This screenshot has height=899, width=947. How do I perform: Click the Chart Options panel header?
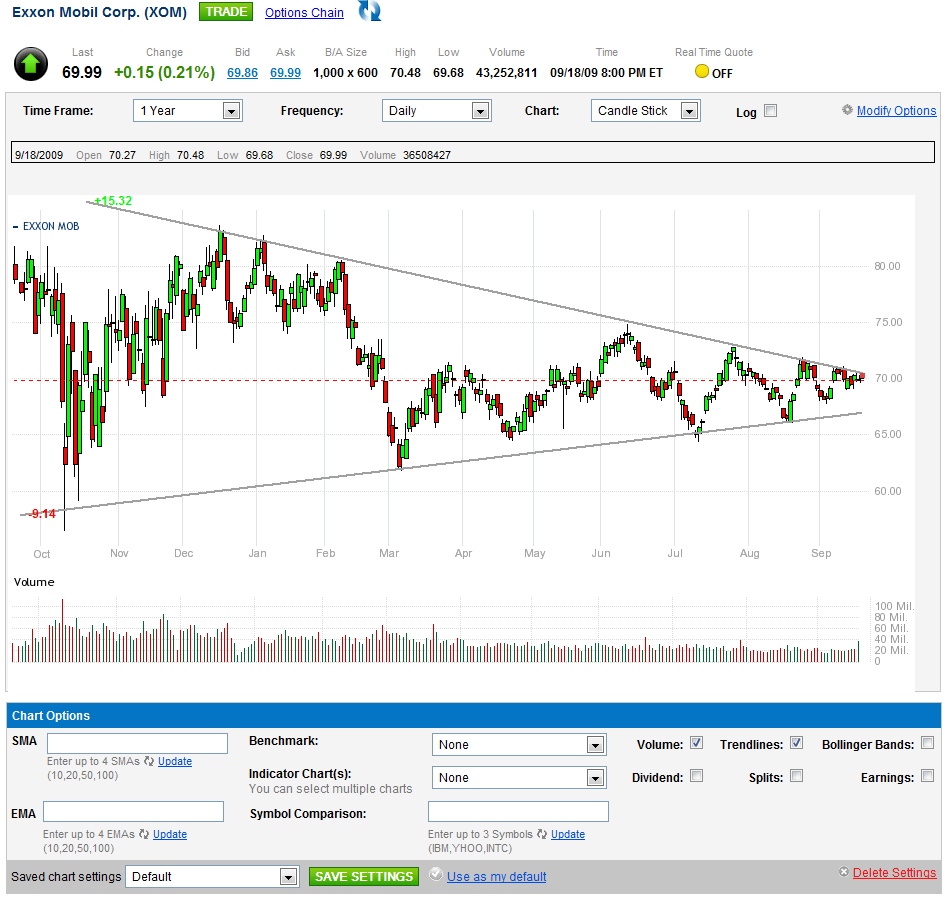[x=474, y=715]
